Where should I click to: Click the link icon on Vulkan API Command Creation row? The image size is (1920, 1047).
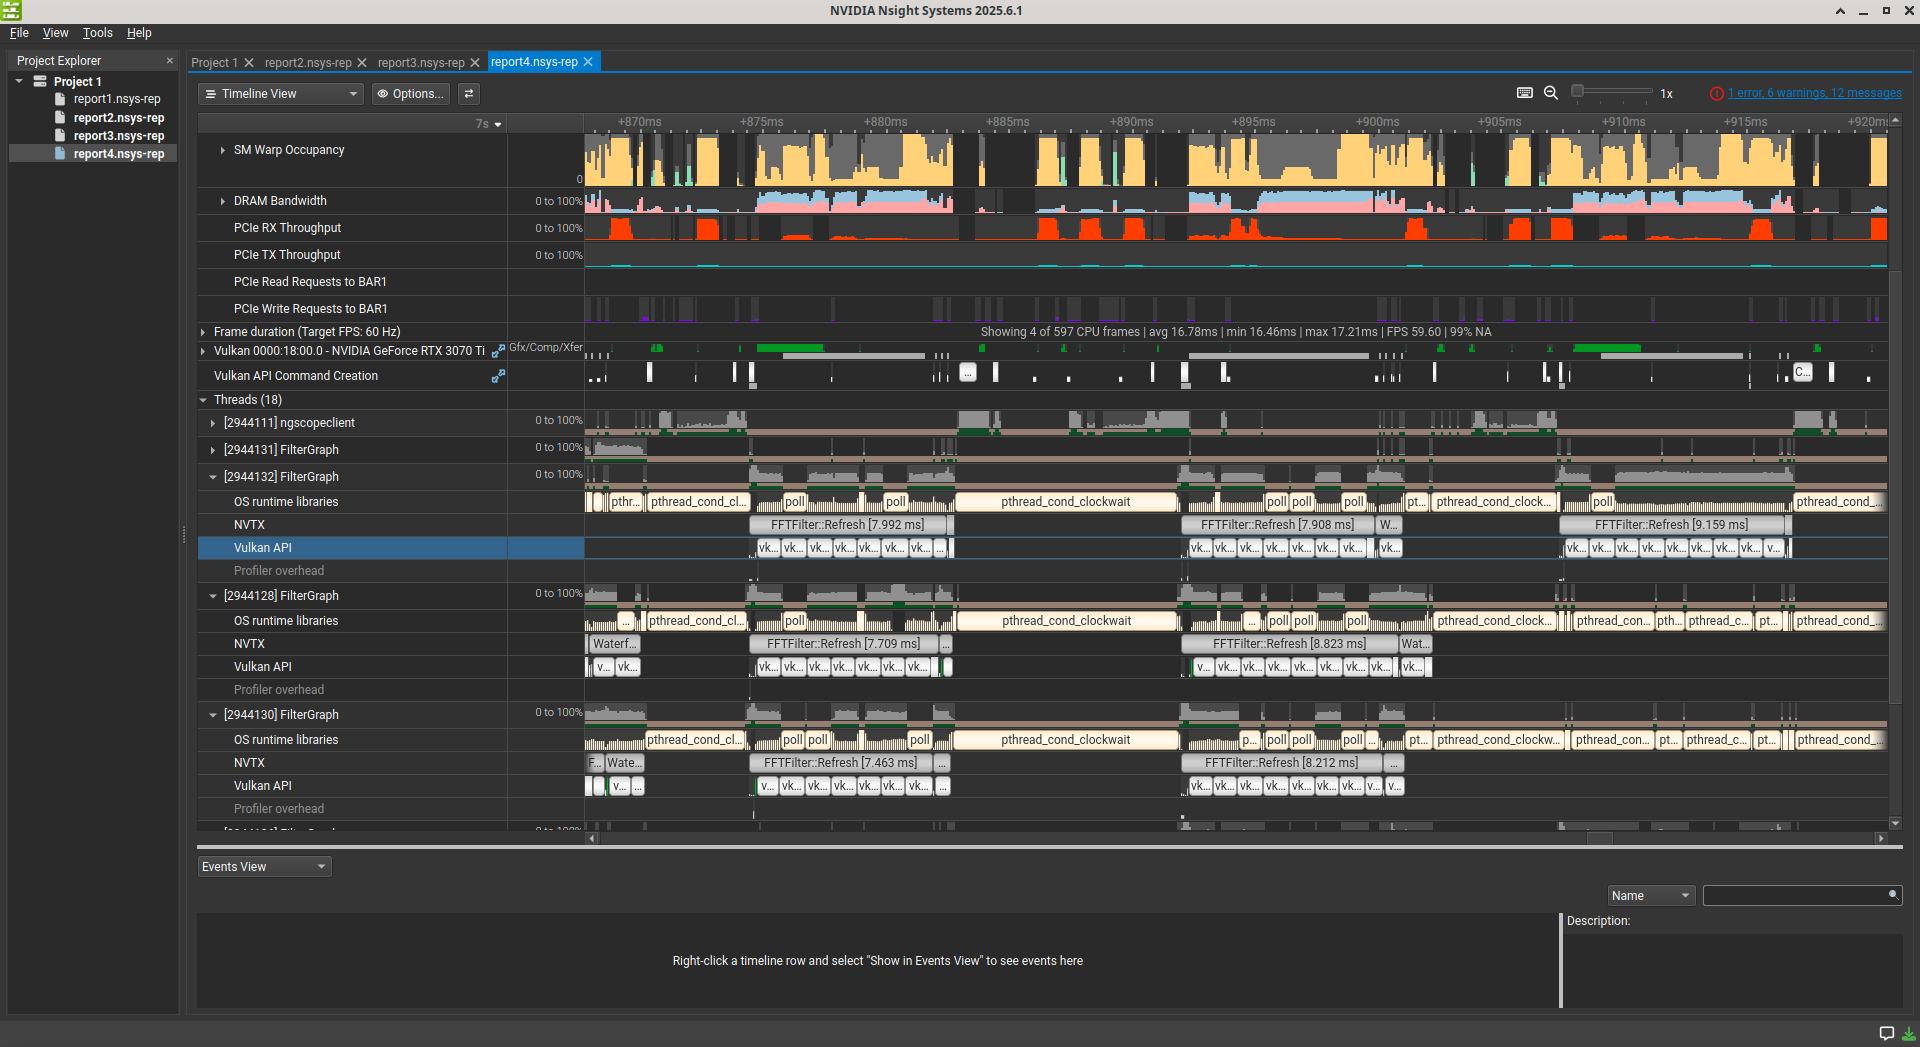tap(498, 376)
